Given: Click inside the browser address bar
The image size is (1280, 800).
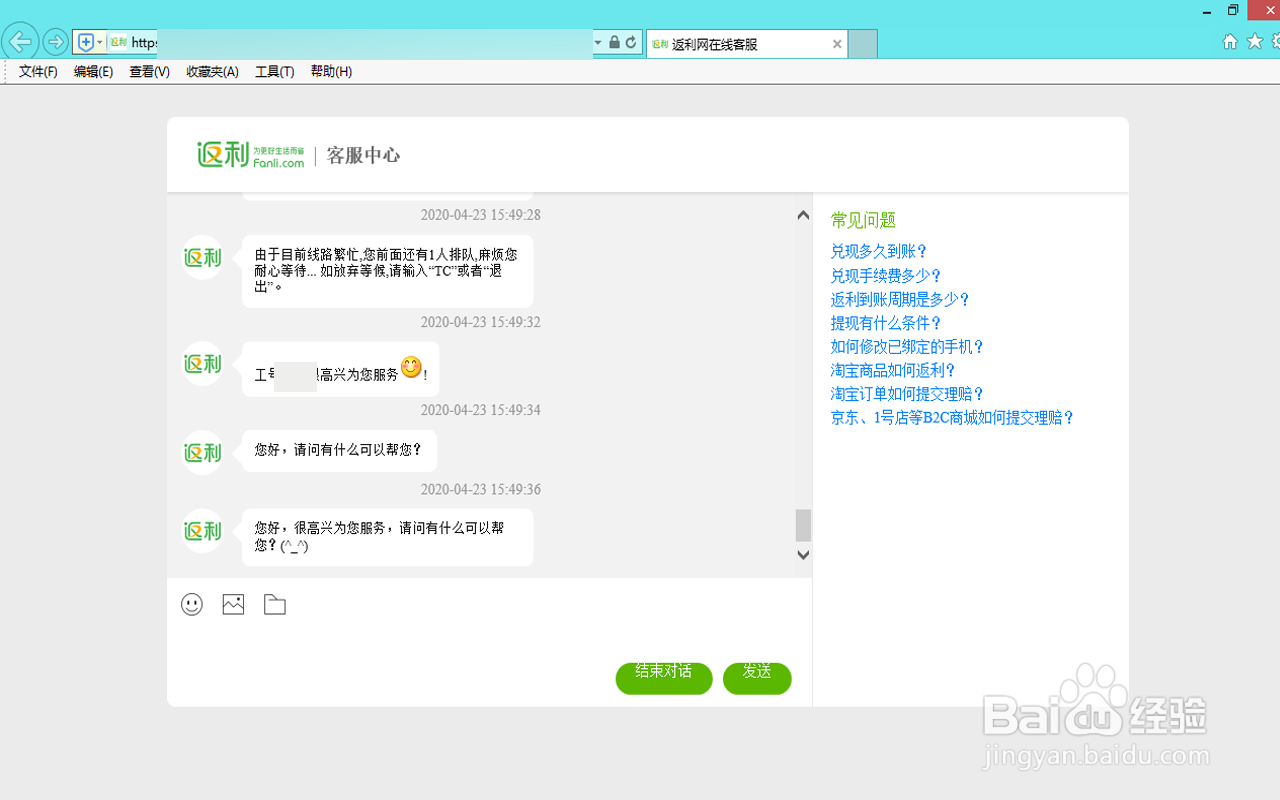Looking at the screenshot, I should point(370,43).
